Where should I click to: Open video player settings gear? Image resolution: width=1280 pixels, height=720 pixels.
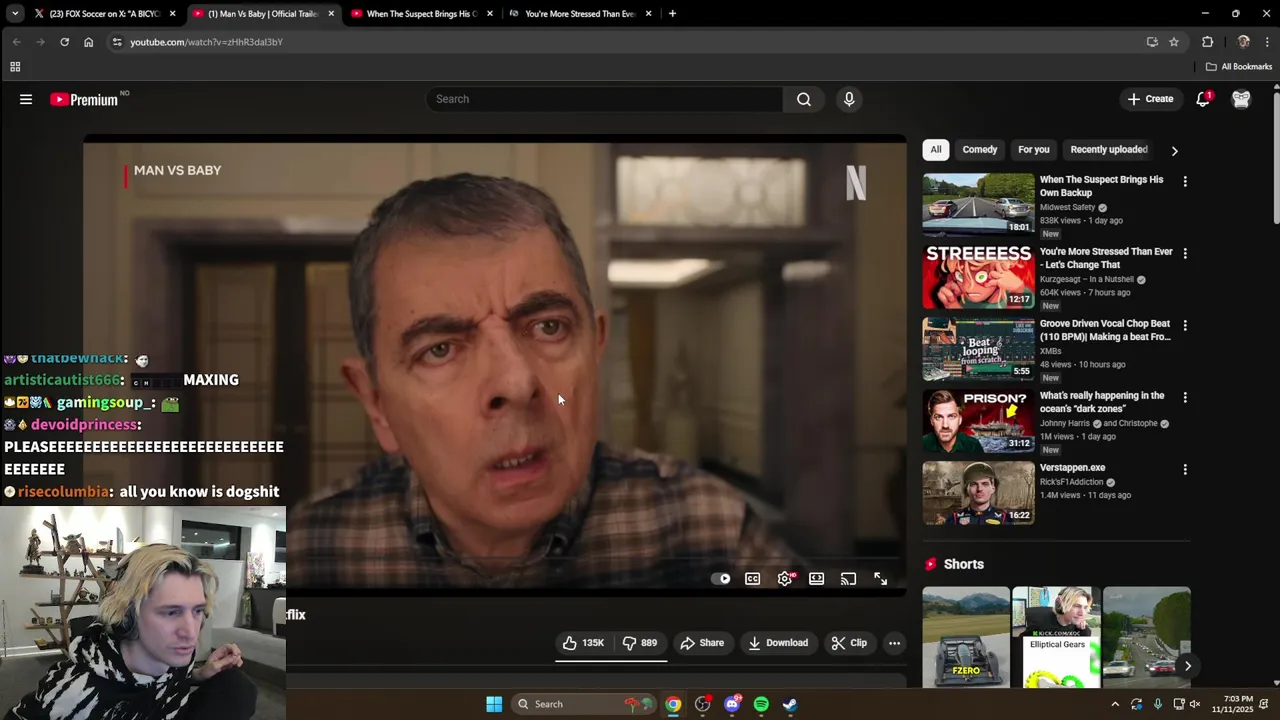[x=785, y=578]
